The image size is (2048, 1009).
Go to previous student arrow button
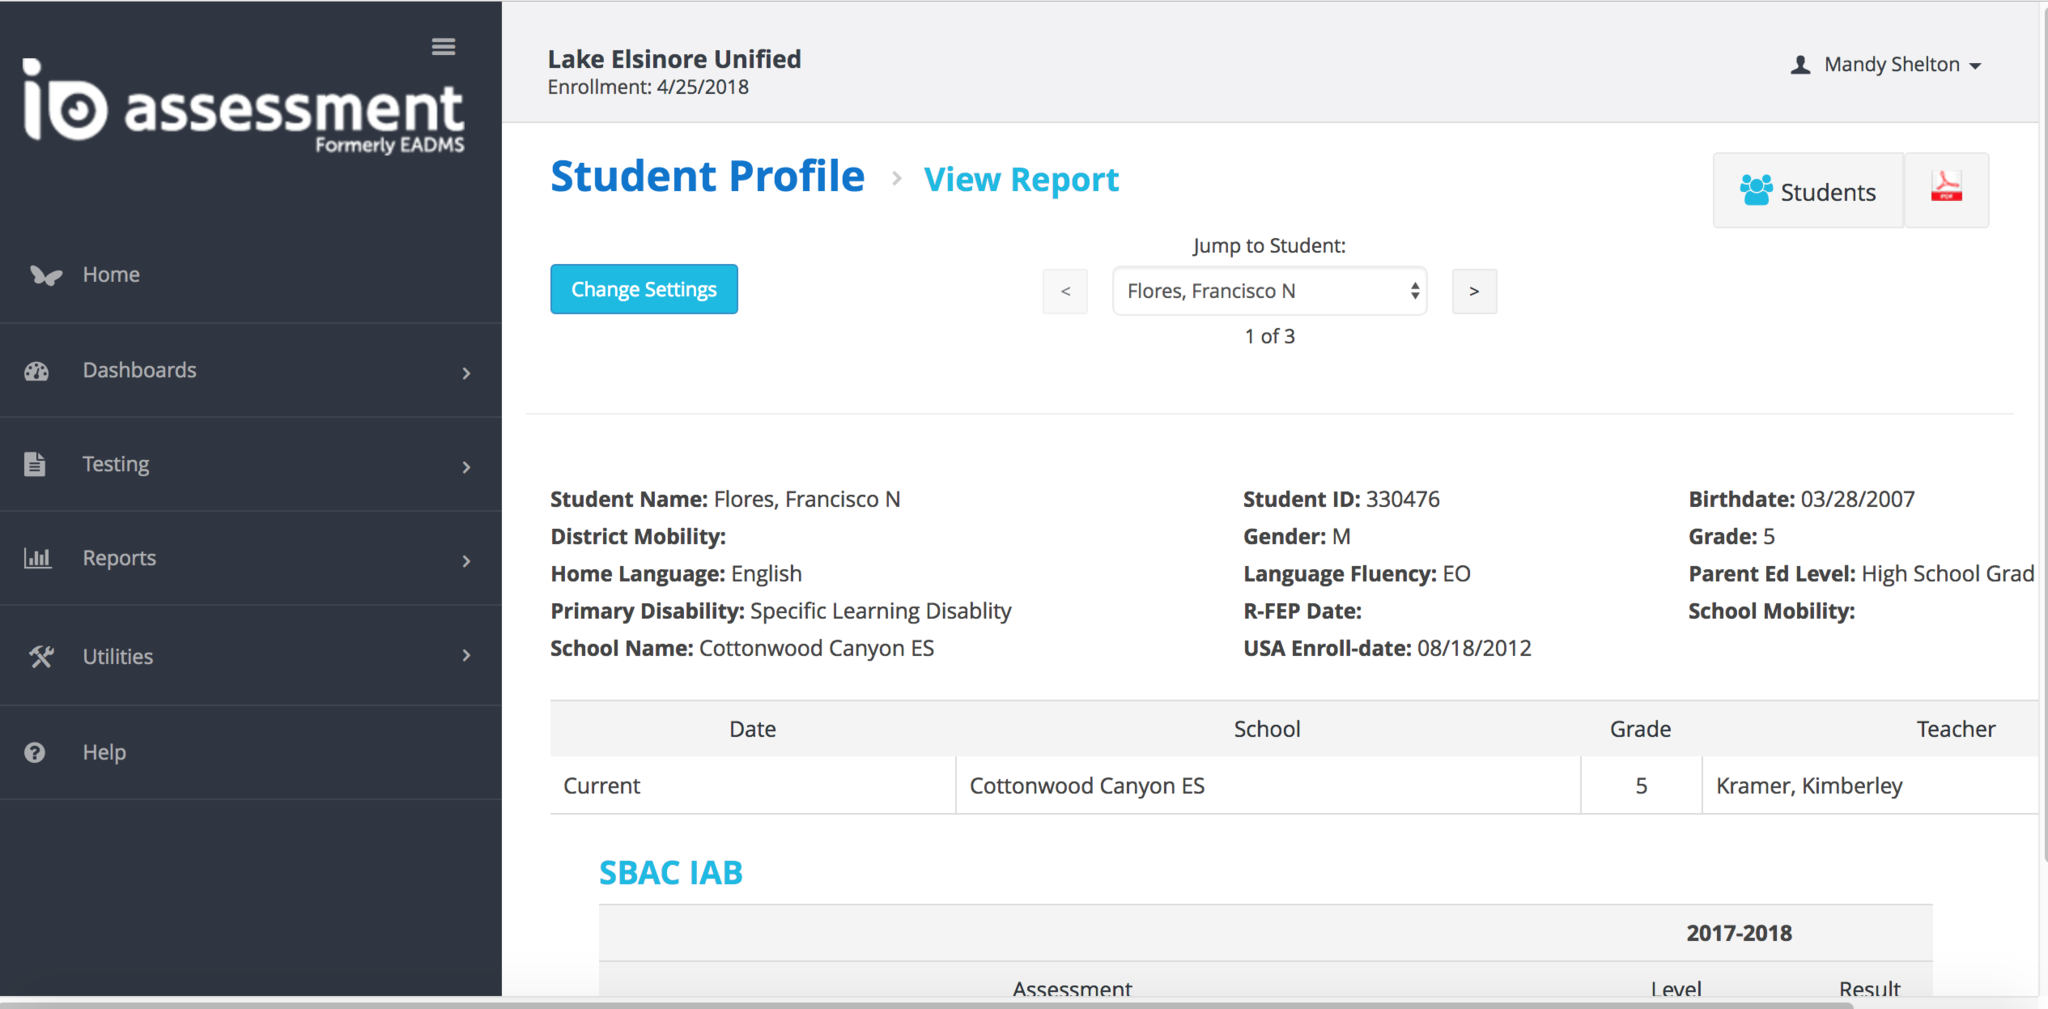(1065, 292)
